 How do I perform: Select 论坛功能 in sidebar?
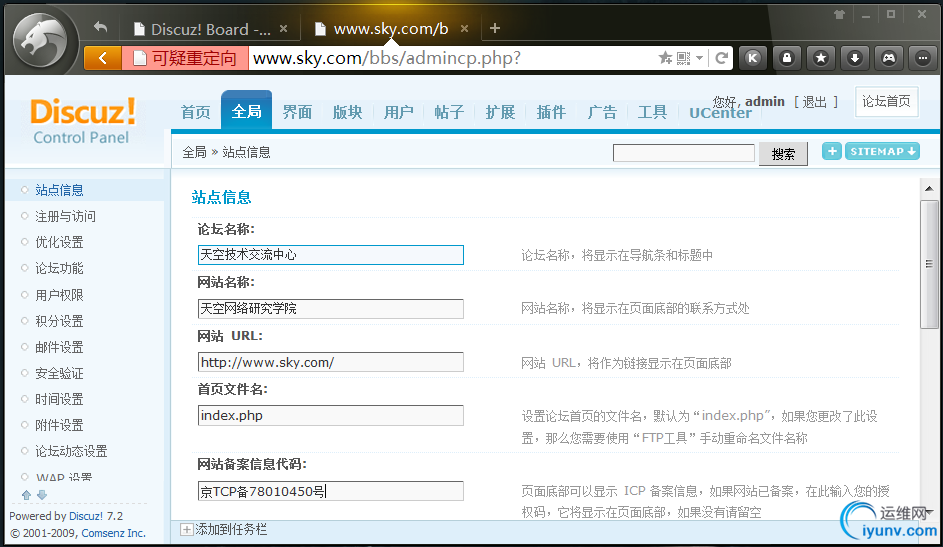(60, 268)
